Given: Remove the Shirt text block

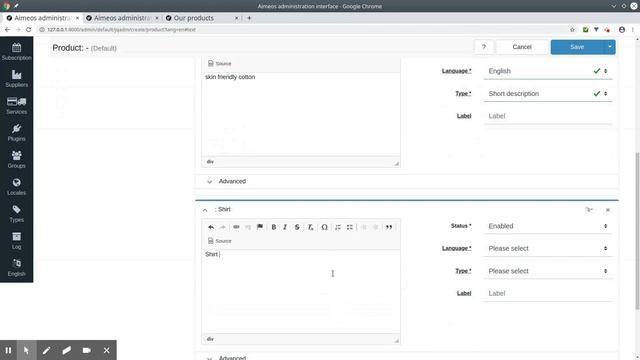Looking at the screenshot, I should pyautogui.click(x=608, y=210).
